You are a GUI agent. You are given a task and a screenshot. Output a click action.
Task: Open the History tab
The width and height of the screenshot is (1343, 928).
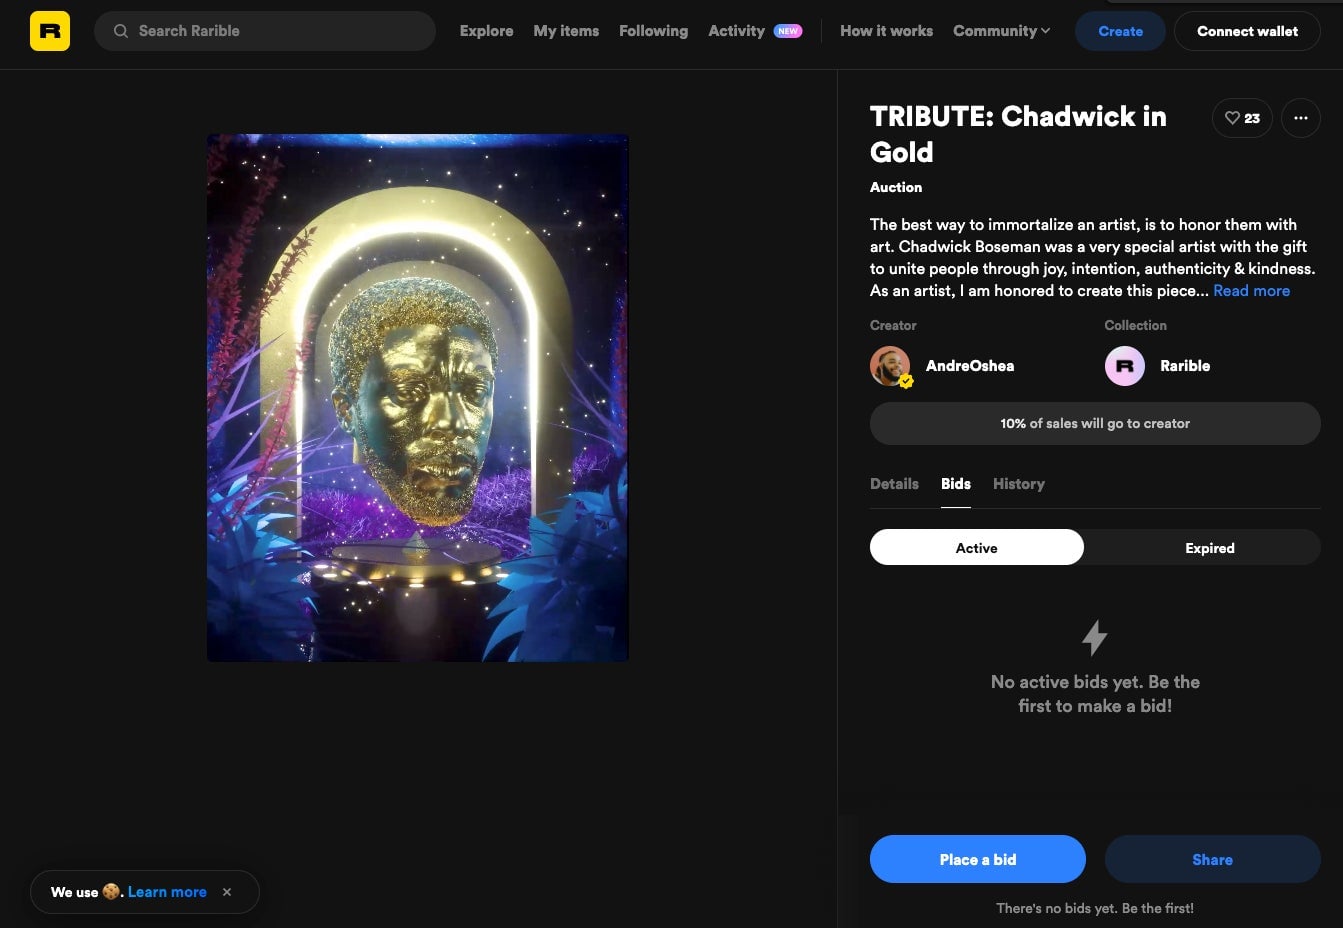1018,484
